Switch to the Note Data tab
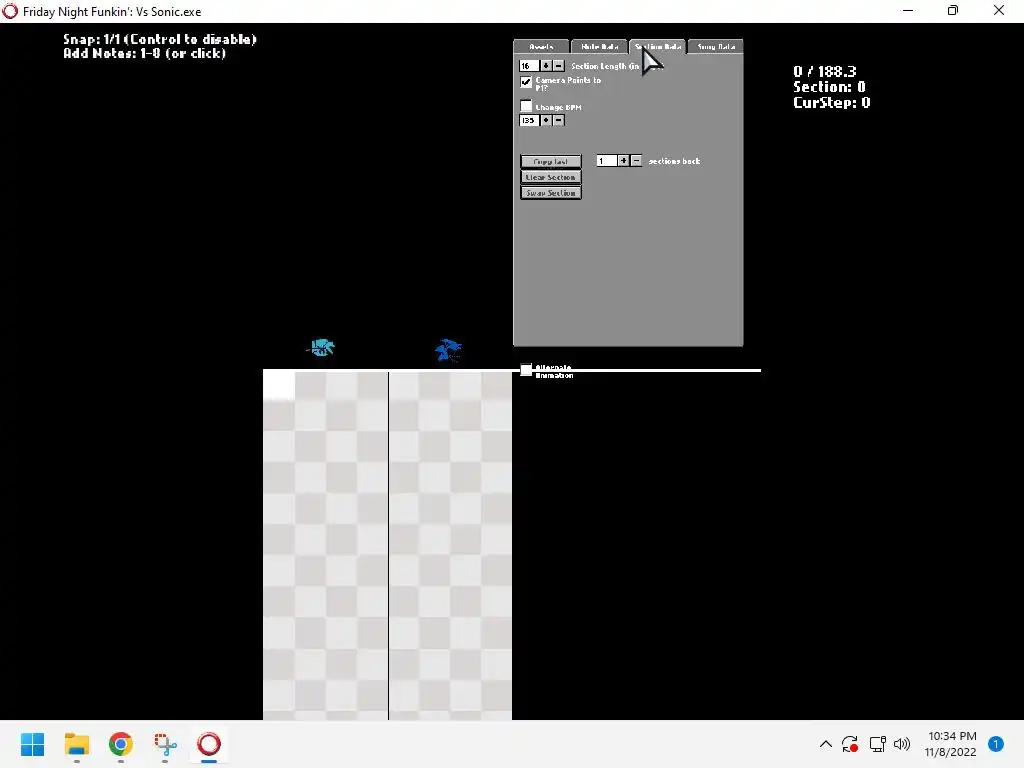1024x768 pixels. point(600,46)
